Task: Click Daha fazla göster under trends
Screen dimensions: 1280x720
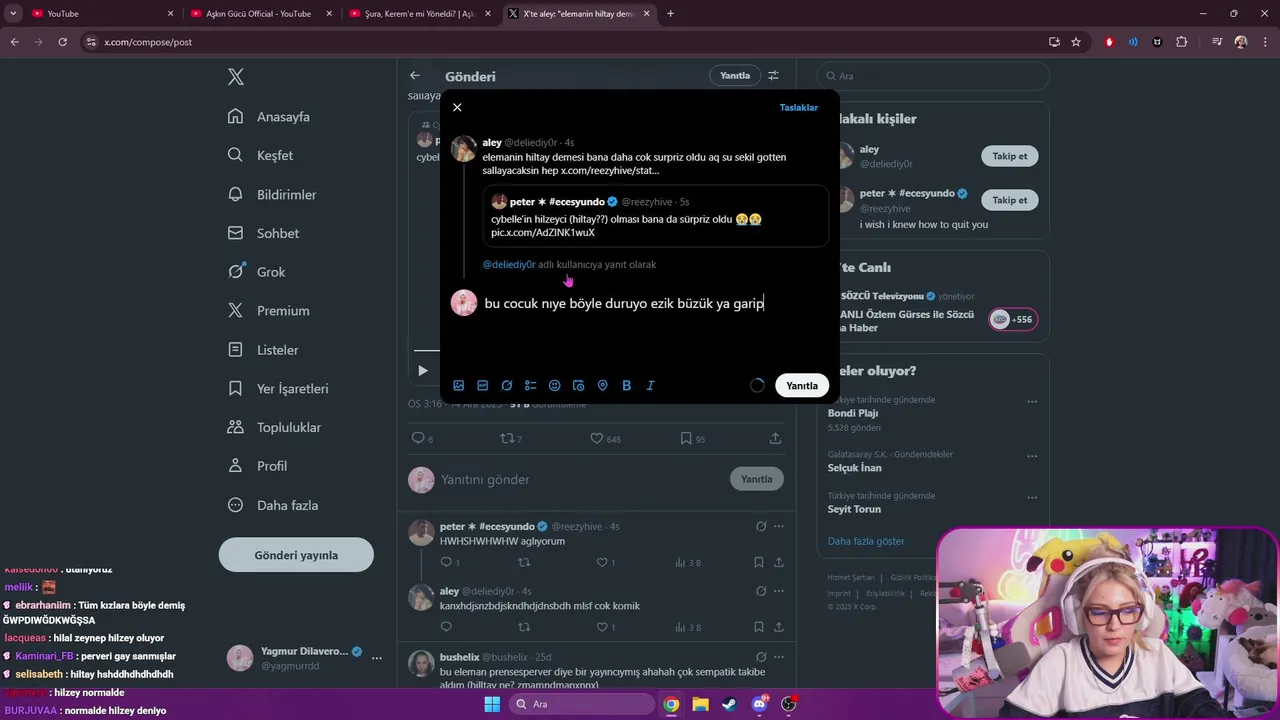Action: pyautogui.click(x=866, y=541)
